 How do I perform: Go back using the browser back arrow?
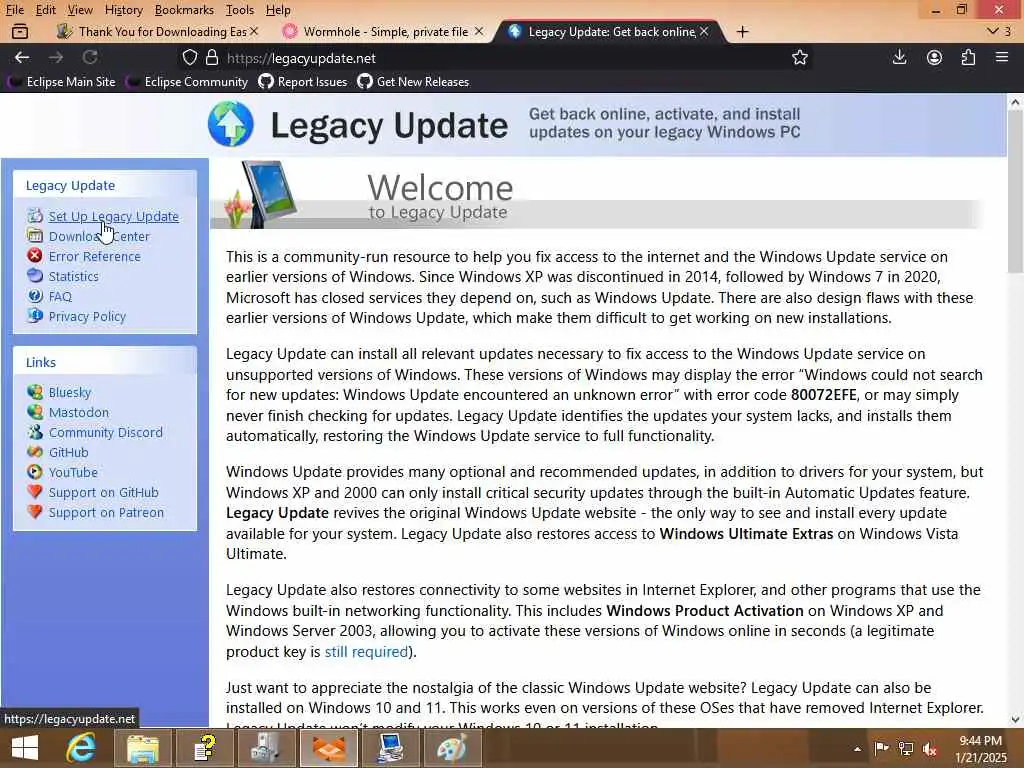point(22,57)
